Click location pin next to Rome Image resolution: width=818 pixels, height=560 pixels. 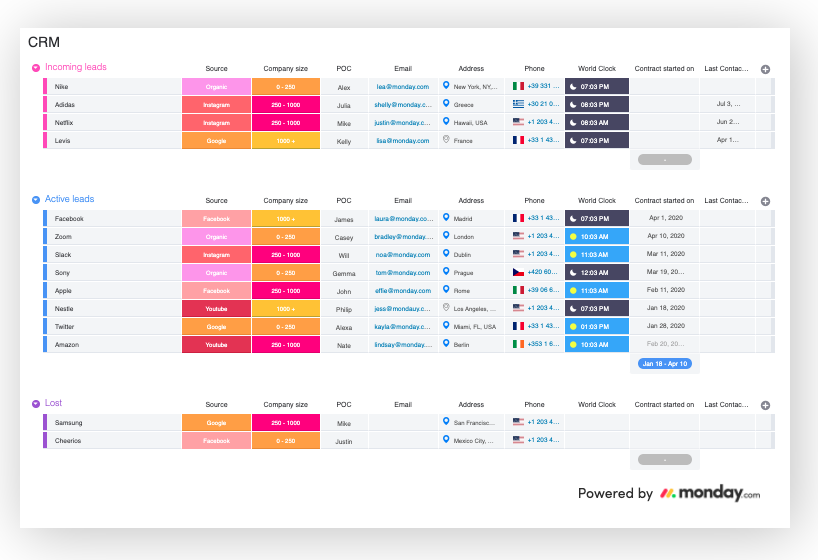(446, 289)
